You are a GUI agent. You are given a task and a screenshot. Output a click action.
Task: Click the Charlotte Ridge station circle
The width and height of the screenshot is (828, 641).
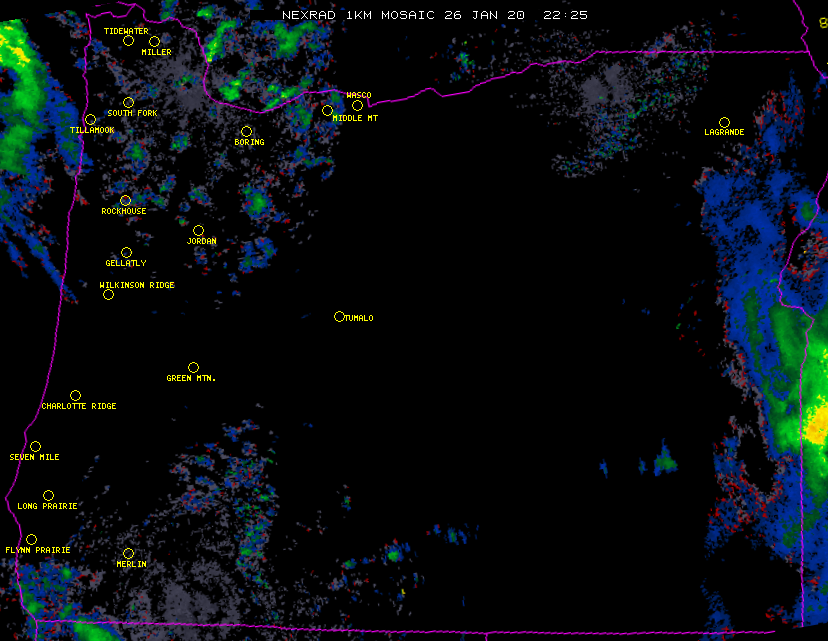(x=75, y=395)
